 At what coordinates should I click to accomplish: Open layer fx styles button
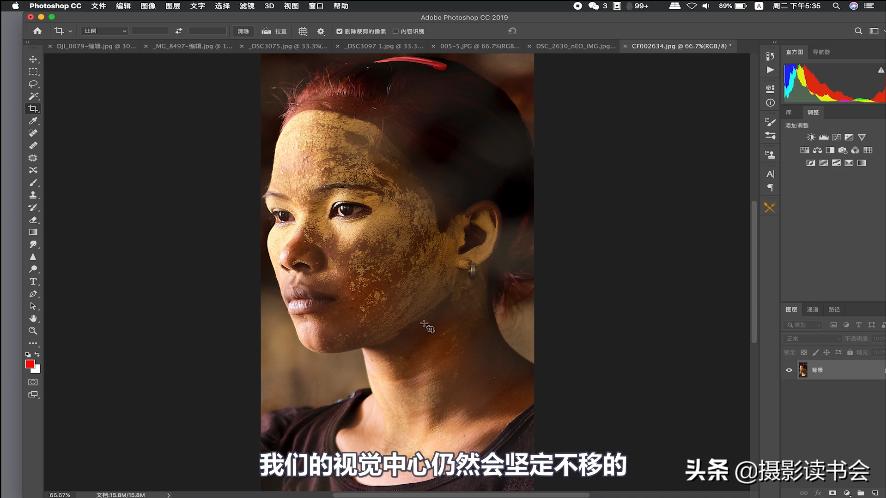(818, 493)
